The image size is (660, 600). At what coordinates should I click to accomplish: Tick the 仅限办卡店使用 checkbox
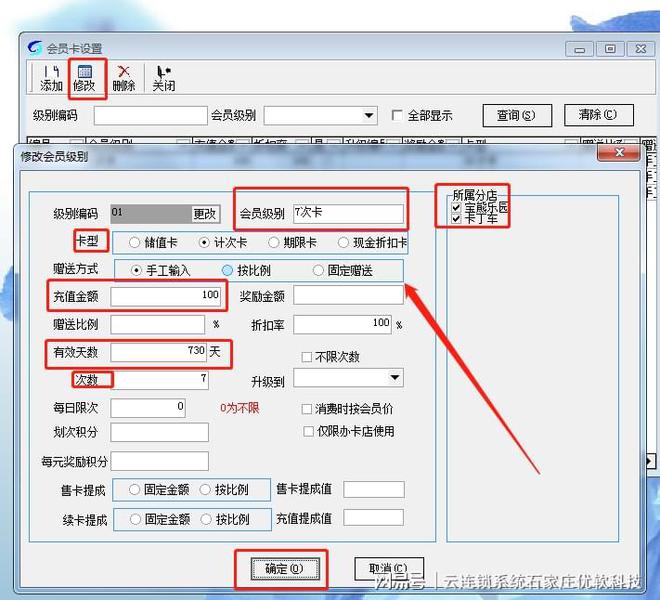[x=308, y=431]
